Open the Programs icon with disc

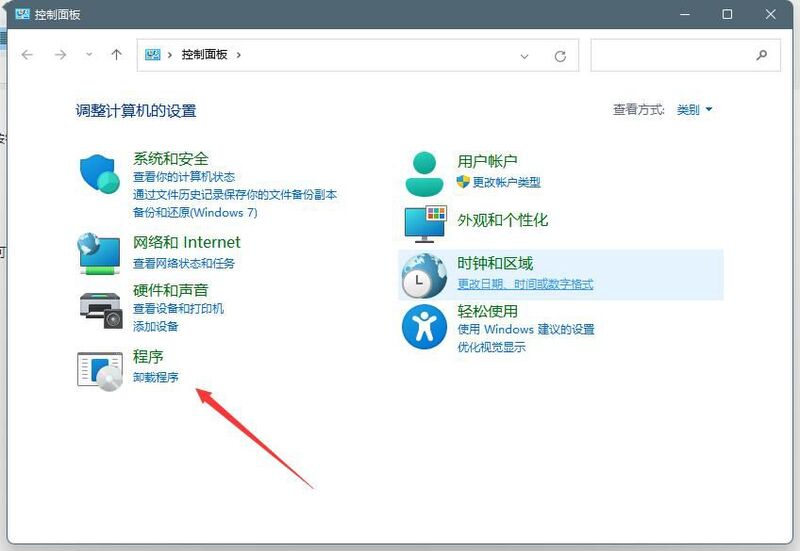pyautogui.click(x=100, y=371)
